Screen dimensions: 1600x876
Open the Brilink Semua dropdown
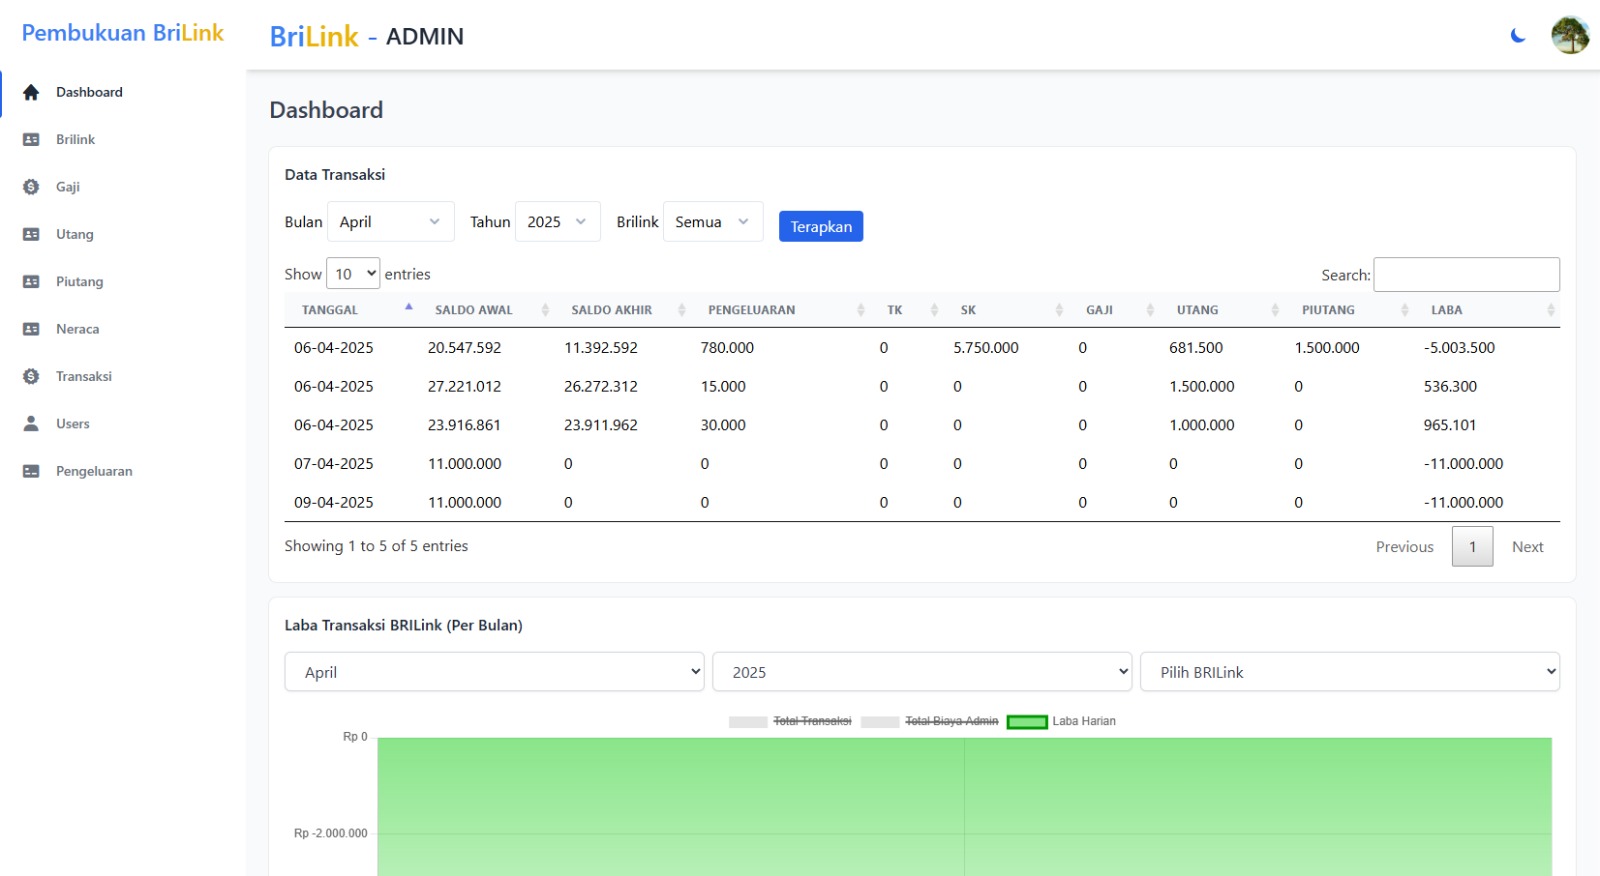tap(713, 222)
